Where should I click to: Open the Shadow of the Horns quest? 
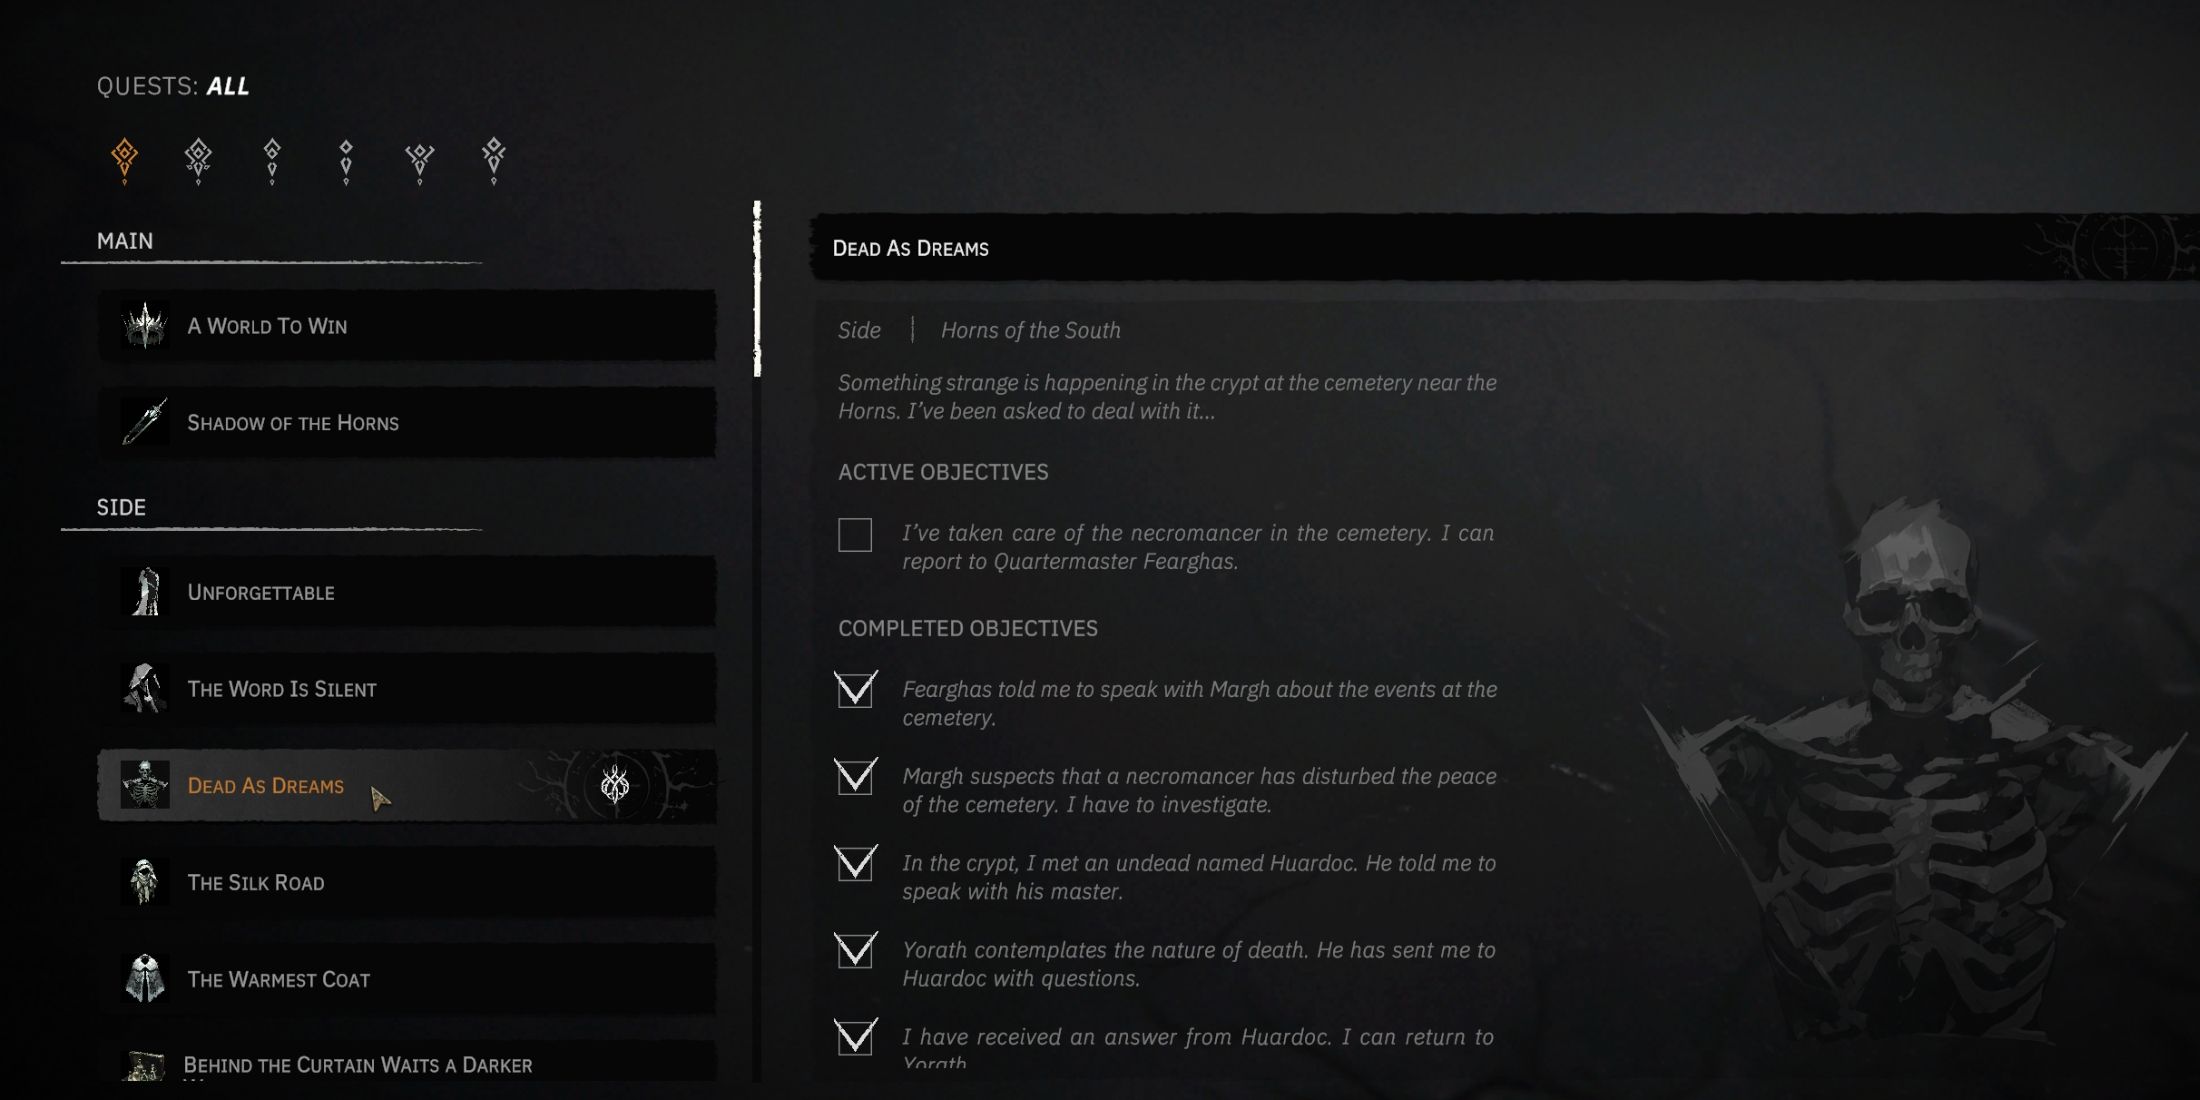(407, 423)
